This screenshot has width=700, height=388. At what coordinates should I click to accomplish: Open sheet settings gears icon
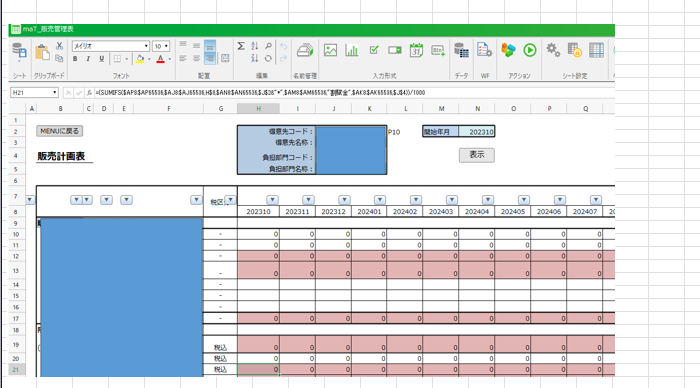(x=553, y=50)
